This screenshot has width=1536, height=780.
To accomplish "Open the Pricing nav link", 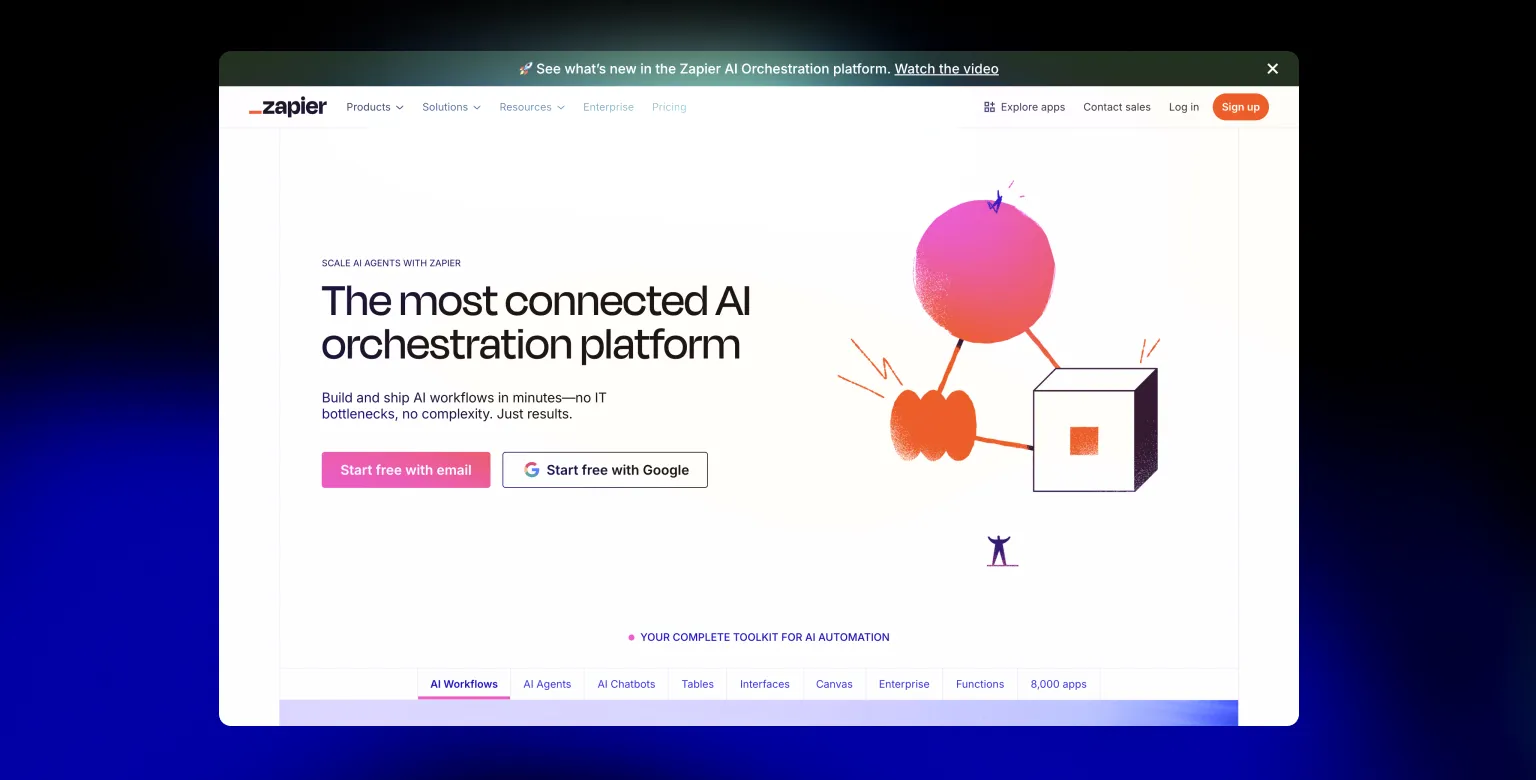I will [x=669, y=107].
